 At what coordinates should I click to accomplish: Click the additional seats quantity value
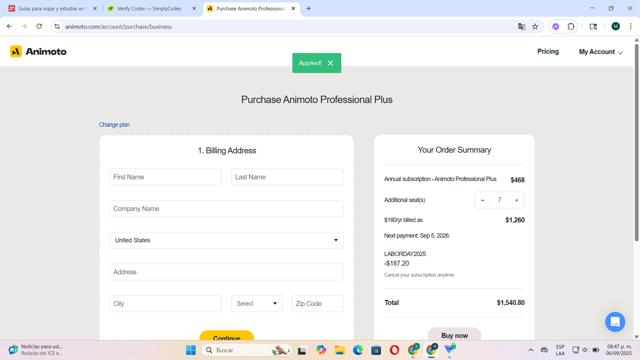click(x=499, y=200)
